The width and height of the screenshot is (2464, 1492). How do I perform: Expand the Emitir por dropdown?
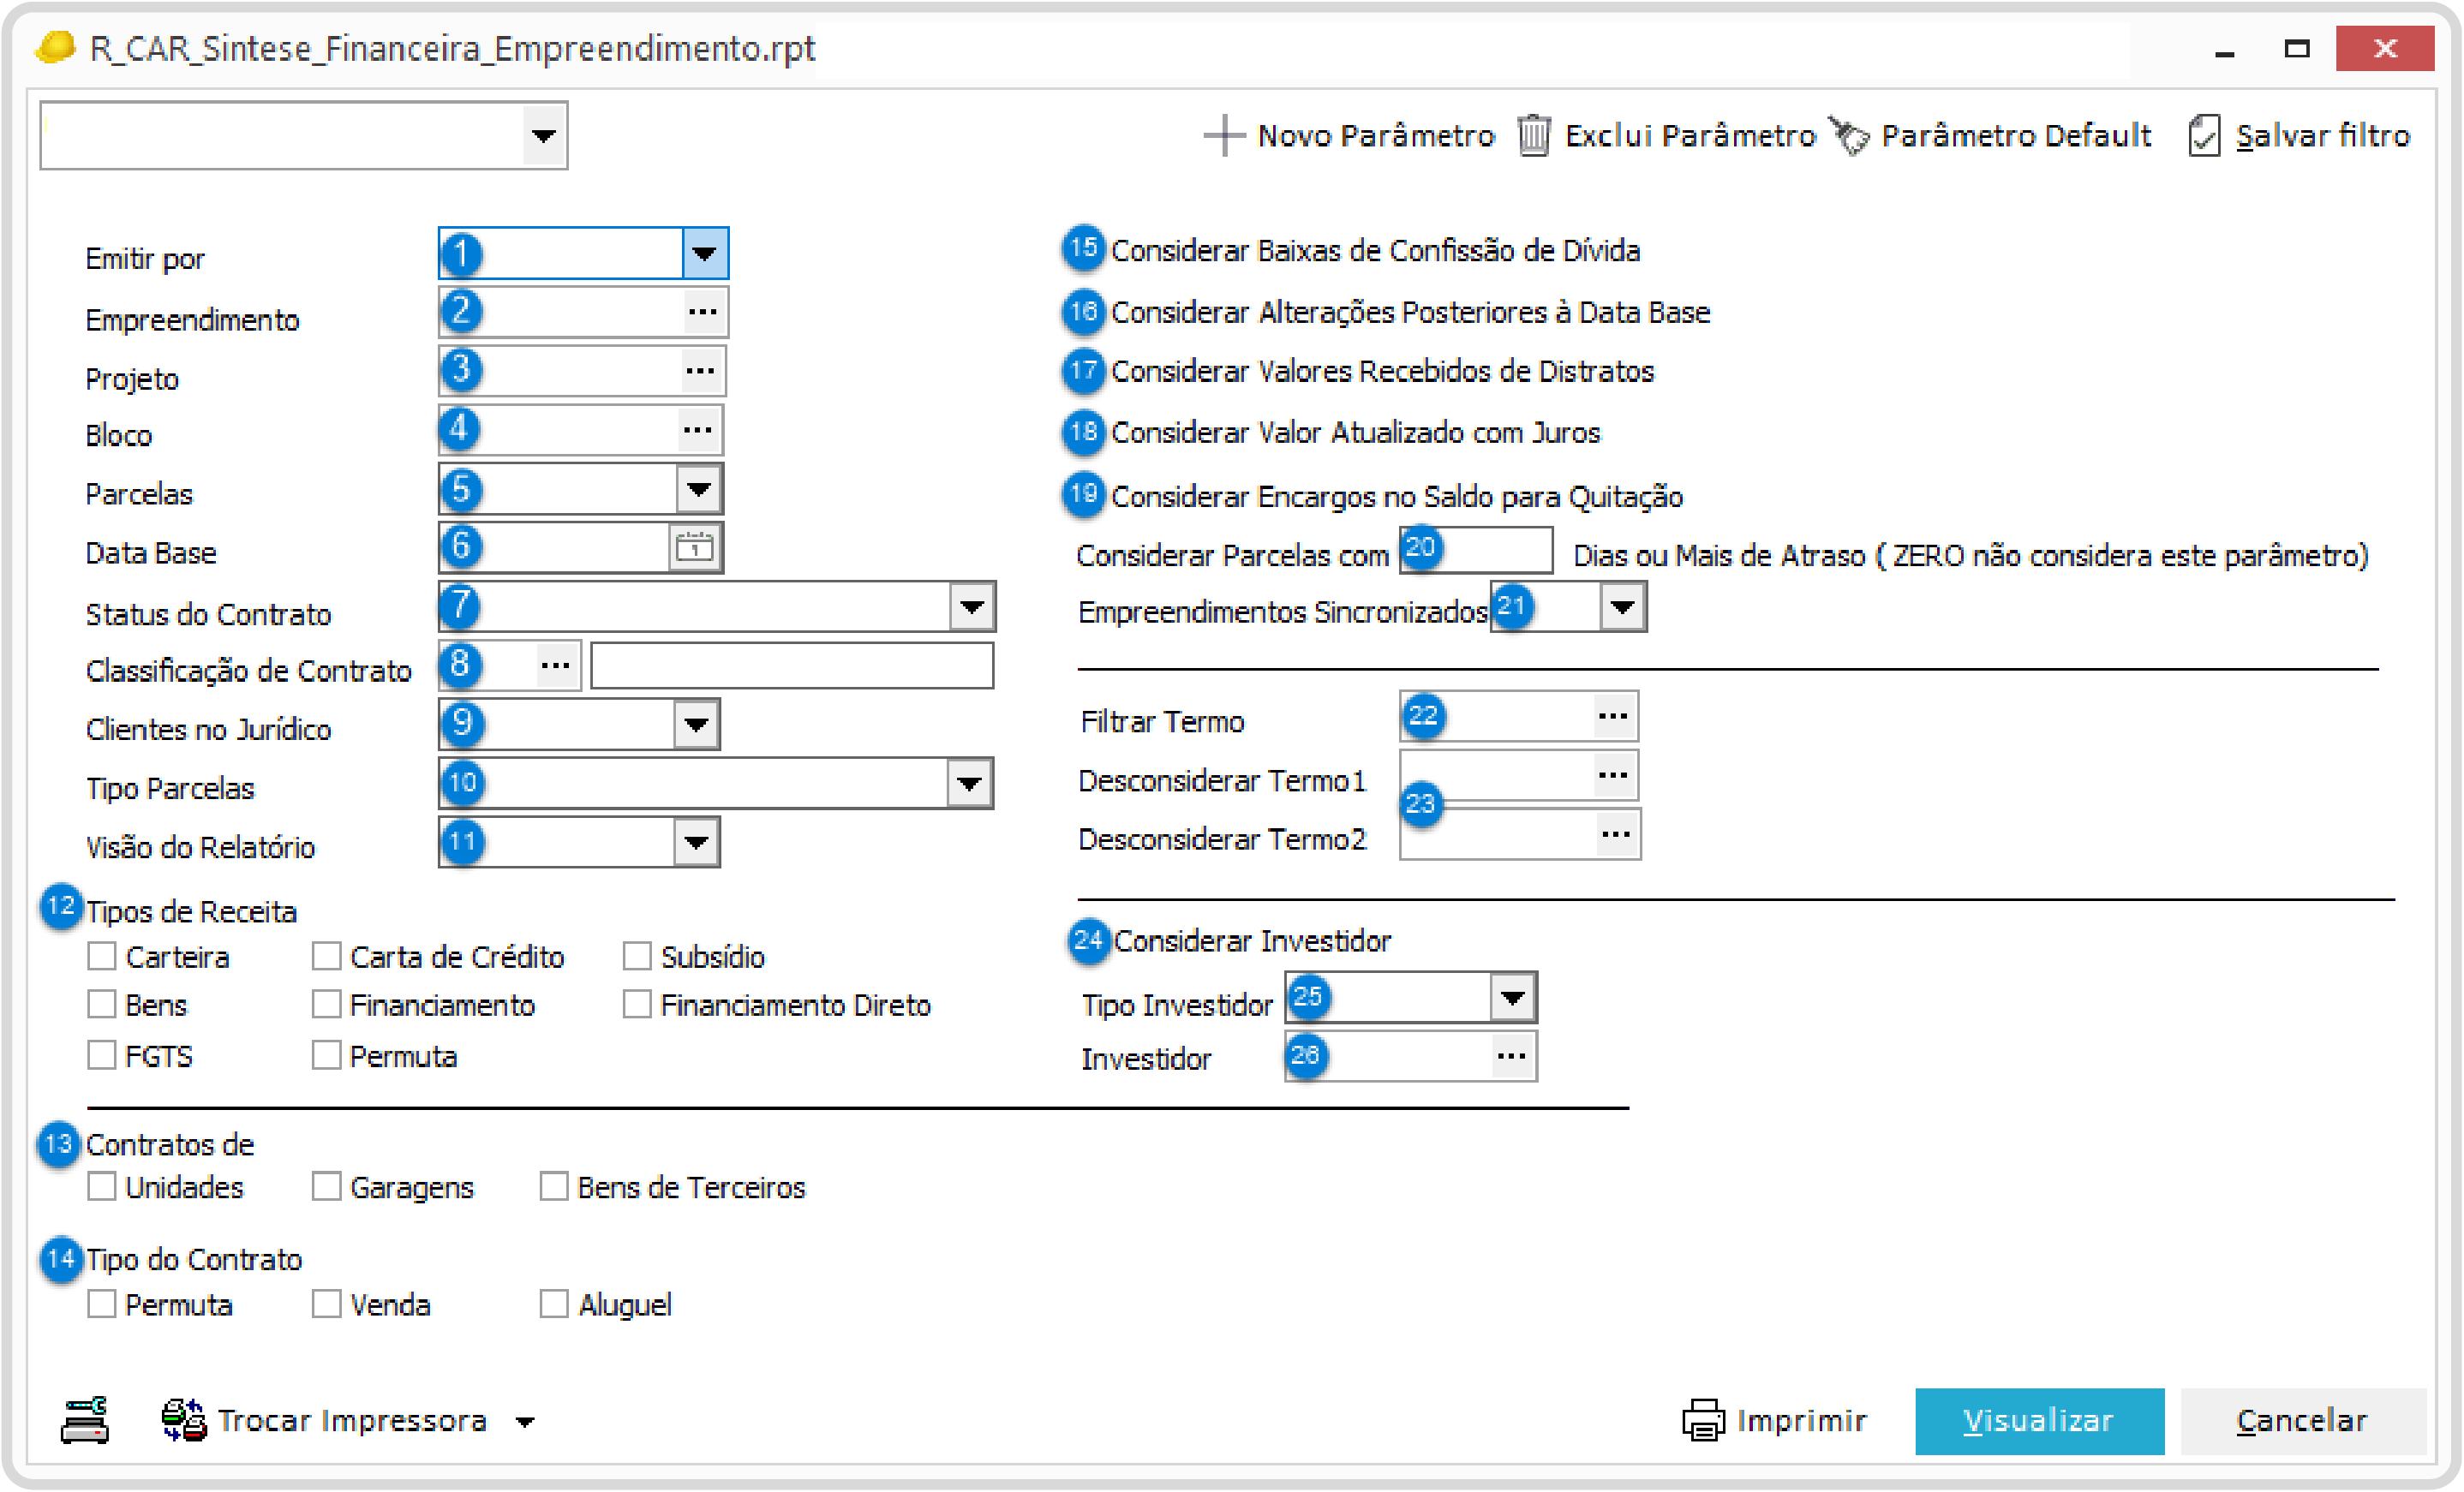pyautogui.click(x=704, y=254)
